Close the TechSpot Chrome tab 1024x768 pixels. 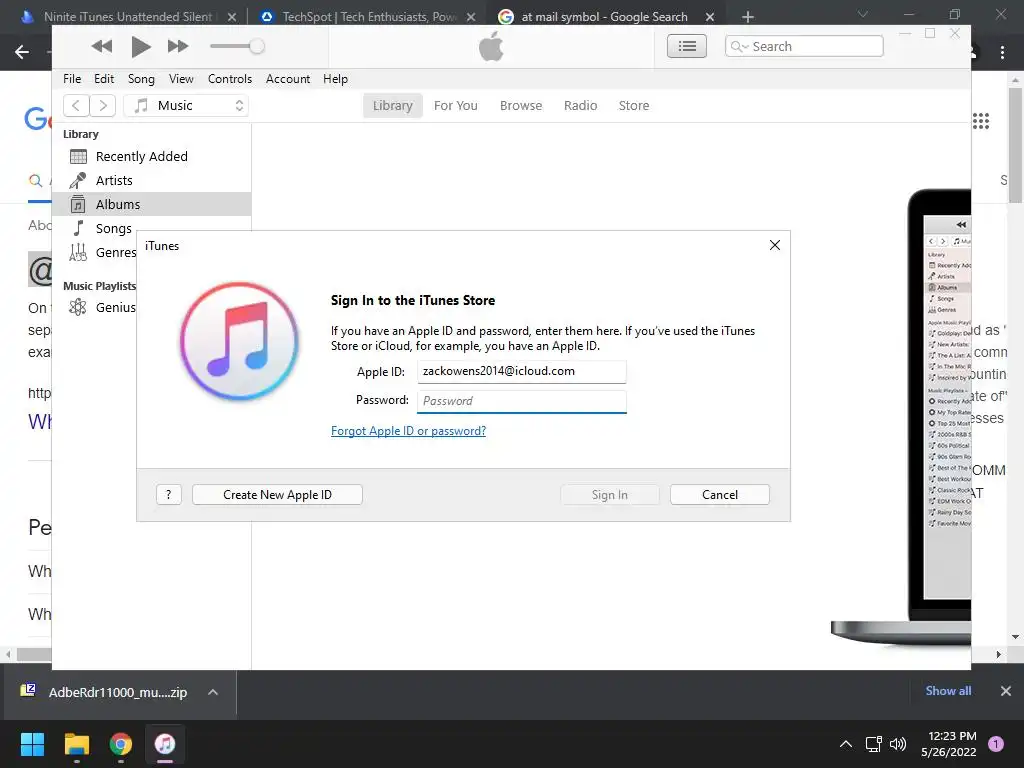pyautogui.click(x=471, y=17)
